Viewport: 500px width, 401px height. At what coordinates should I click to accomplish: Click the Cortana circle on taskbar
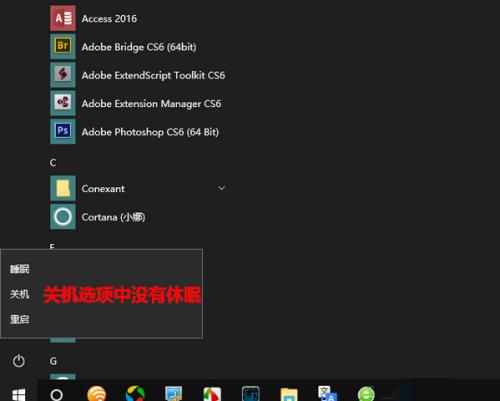(56, 395)
